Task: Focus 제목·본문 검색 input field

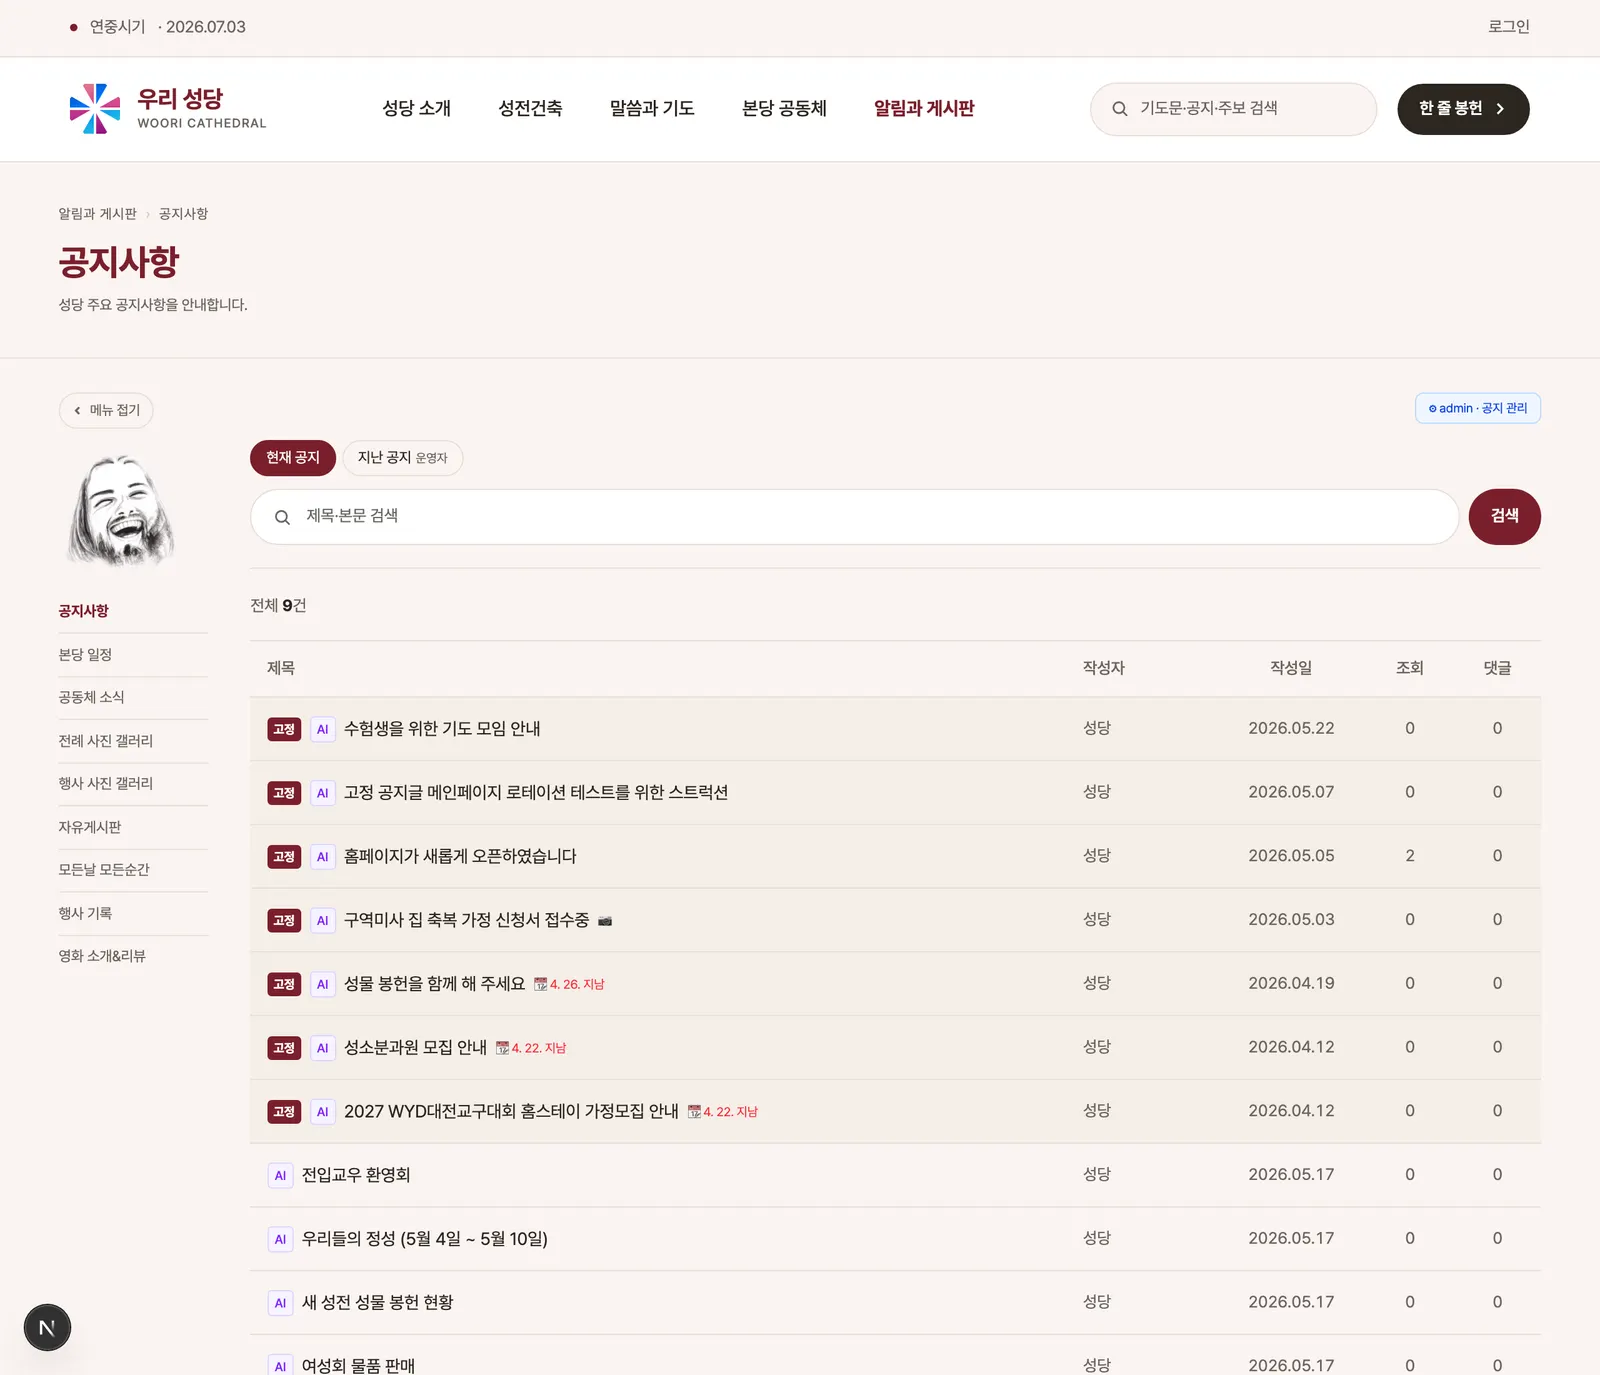Action: pyautogui.click(x=854, y=516)
